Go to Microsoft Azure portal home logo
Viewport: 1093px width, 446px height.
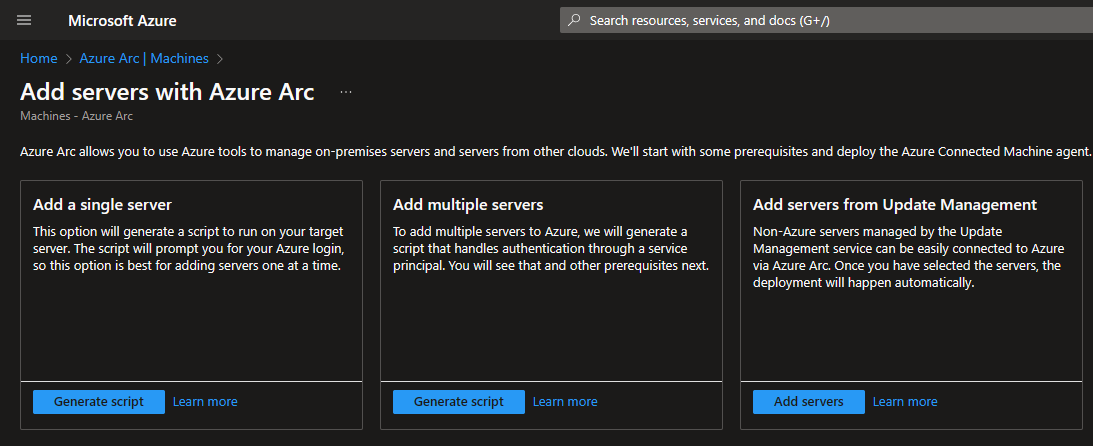point(122,21)
